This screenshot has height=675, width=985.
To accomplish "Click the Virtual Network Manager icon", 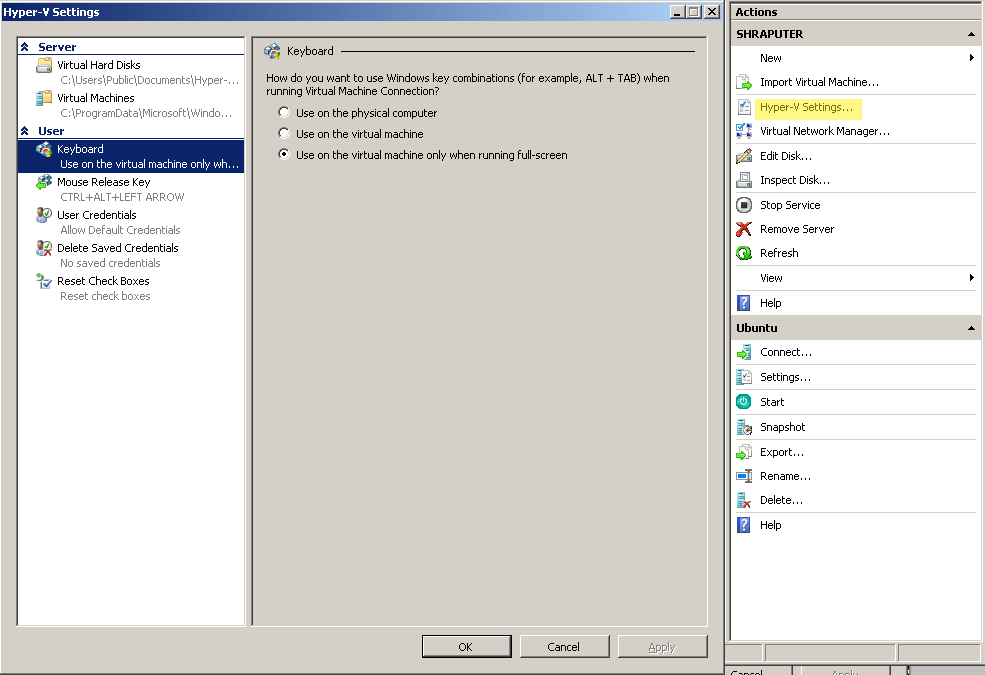I will tap(744, 131).
